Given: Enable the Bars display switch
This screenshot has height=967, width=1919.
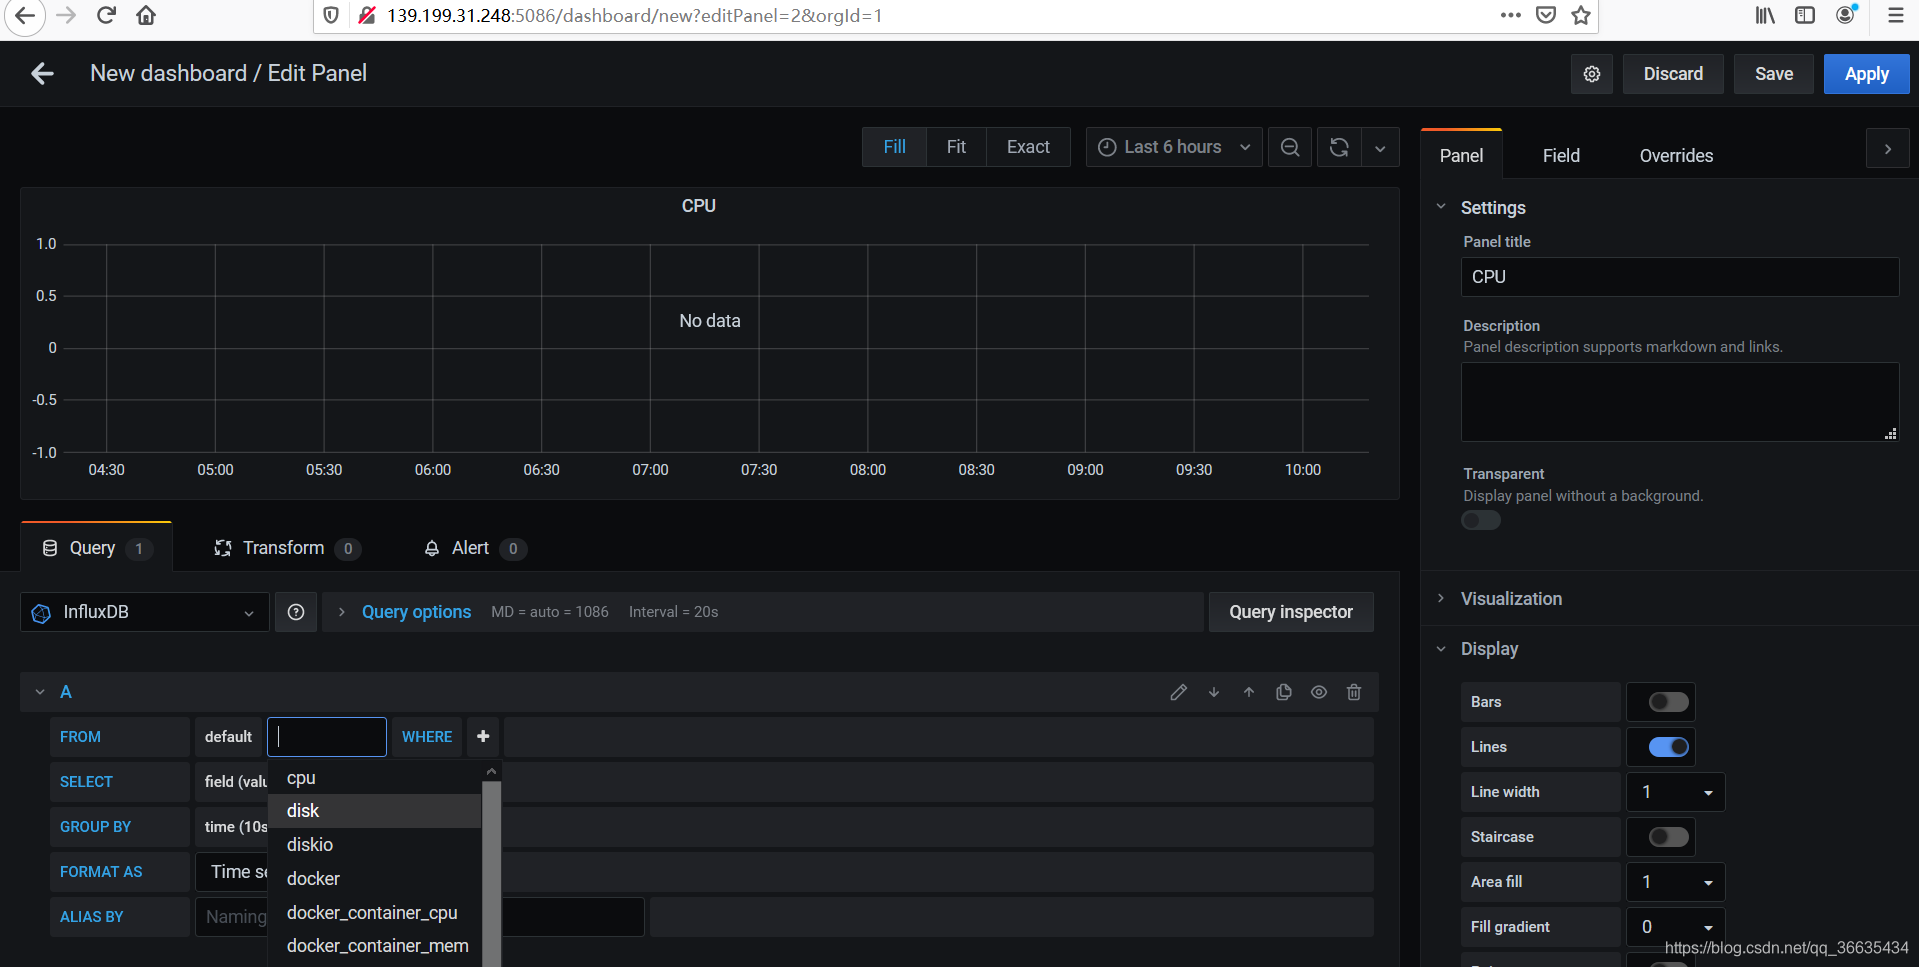Looking at the screenshot, I should click(x=1668, y=702).
